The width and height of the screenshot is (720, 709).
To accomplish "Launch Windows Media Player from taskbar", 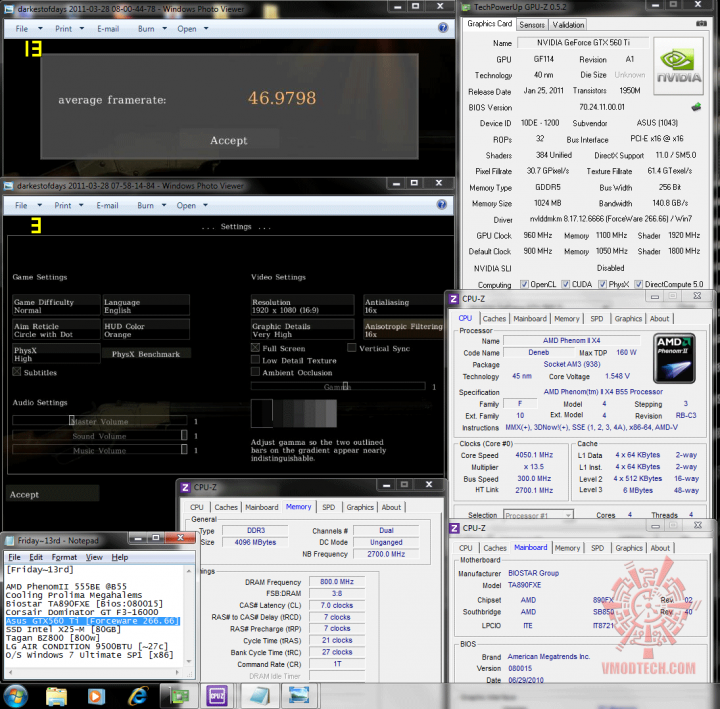I will click(96, 697).
